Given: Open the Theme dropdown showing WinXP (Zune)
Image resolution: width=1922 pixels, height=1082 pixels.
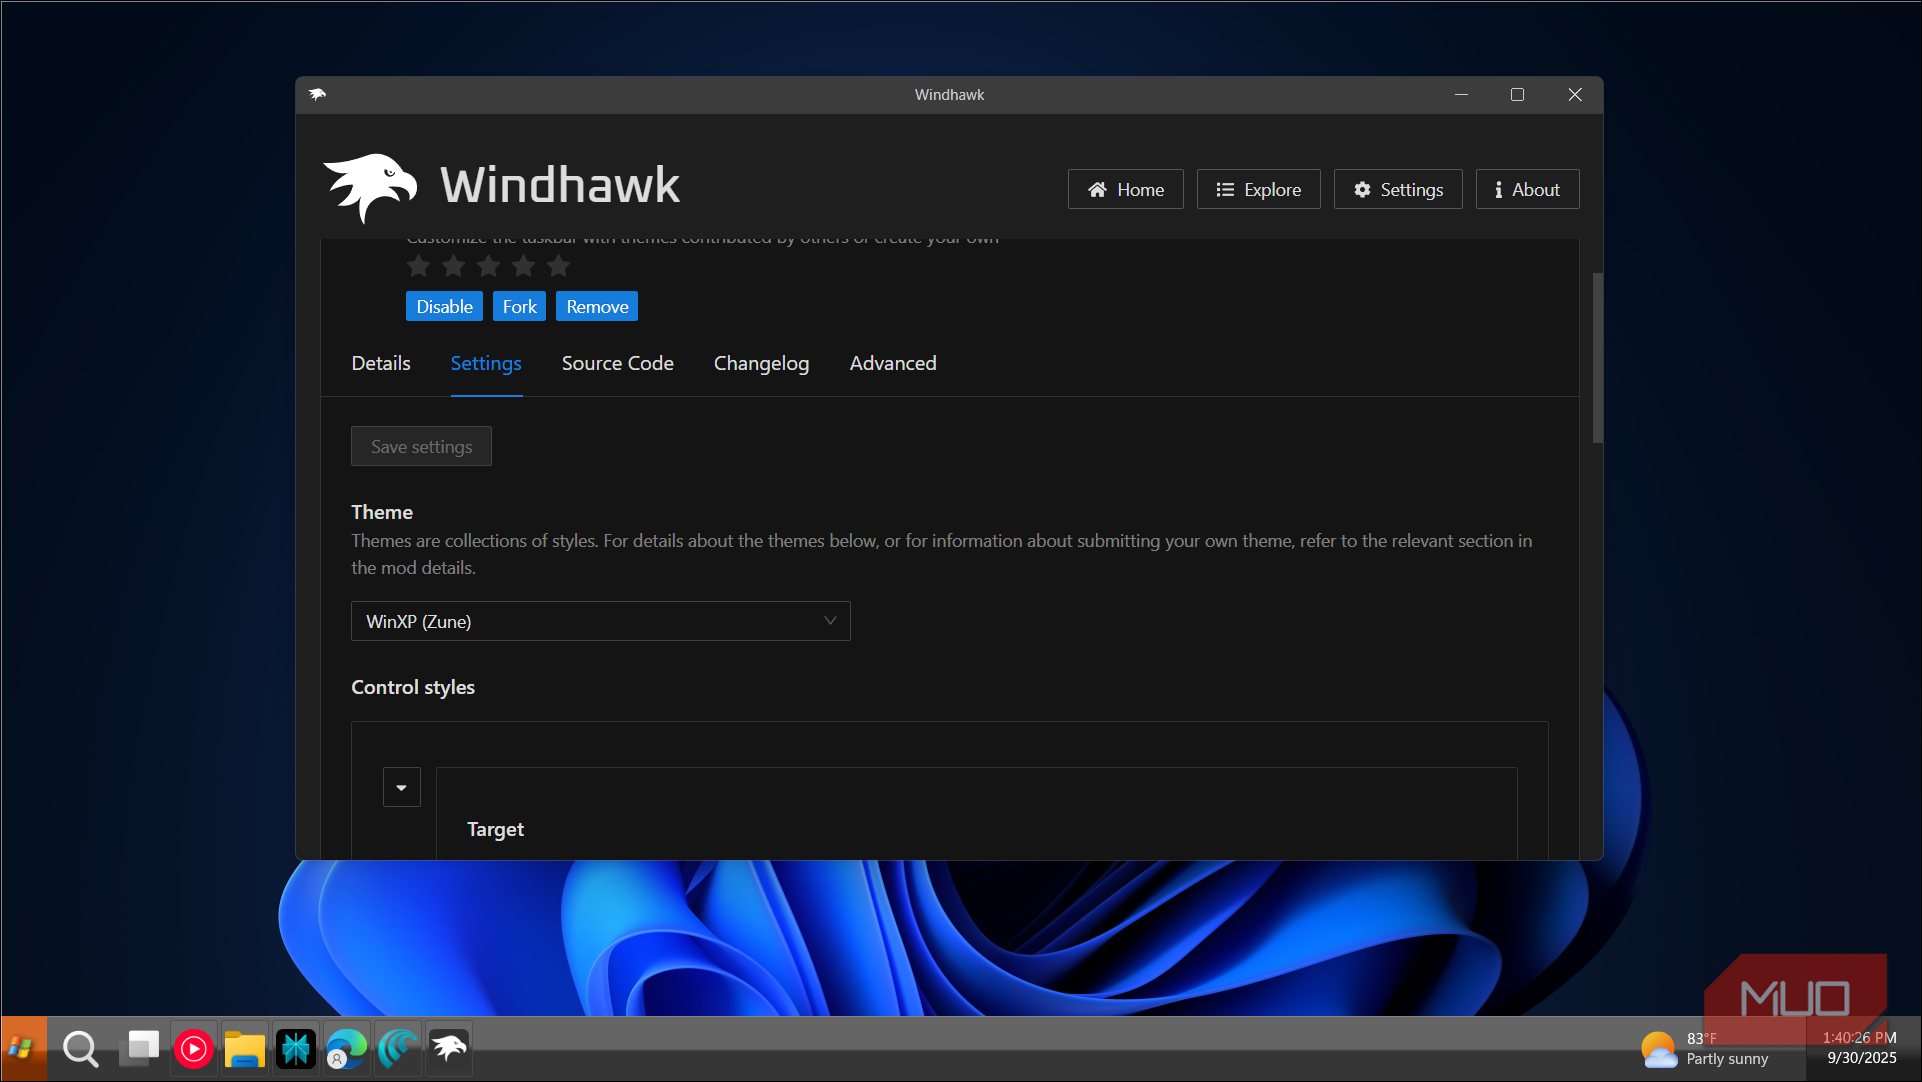Looking at the screenshot, I should (x=601, y=621).
